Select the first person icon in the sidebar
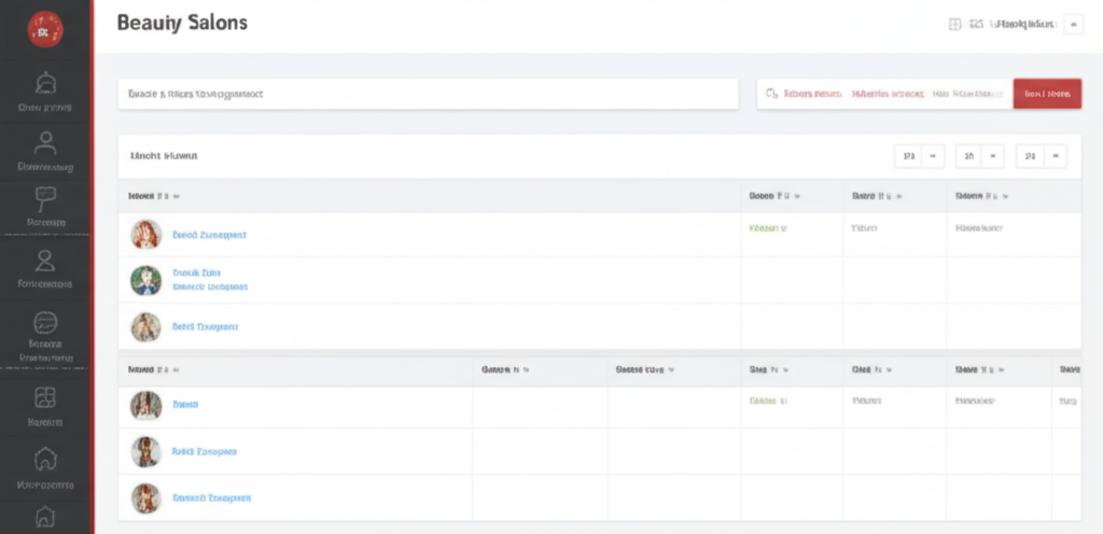 click(x=45, y=142)
